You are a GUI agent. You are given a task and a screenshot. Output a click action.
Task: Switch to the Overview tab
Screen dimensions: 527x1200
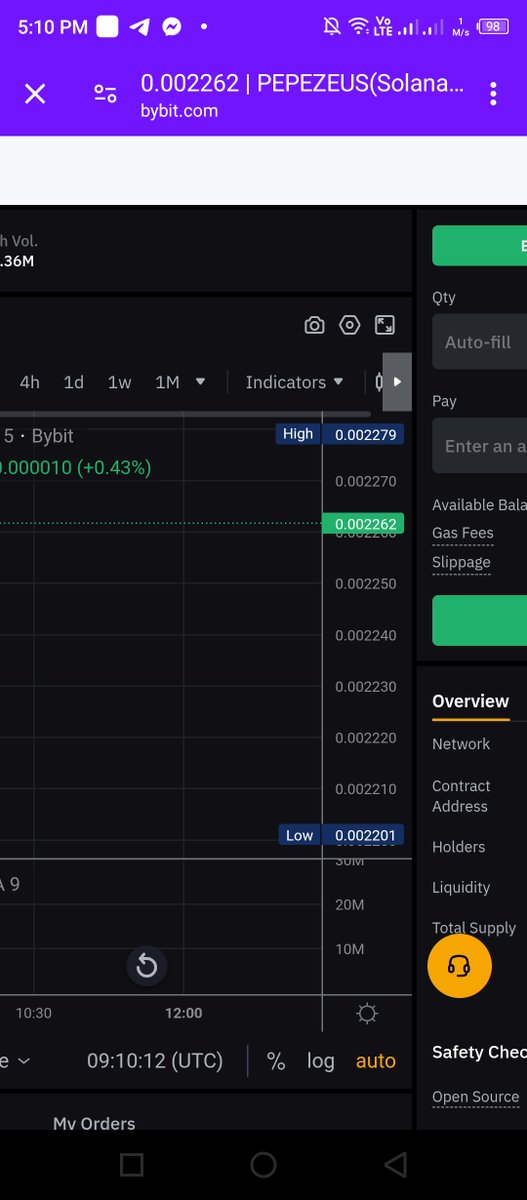click(x=470, y=701)
